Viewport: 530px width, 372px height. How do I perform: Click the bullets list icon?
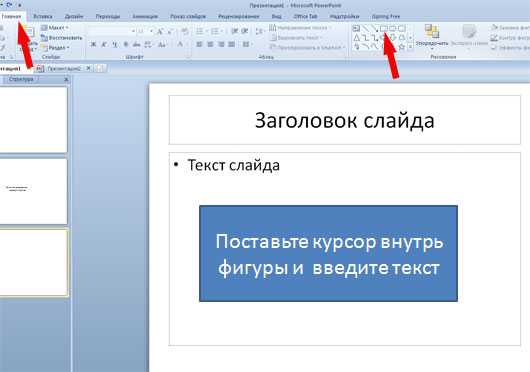tap(200, 31)
